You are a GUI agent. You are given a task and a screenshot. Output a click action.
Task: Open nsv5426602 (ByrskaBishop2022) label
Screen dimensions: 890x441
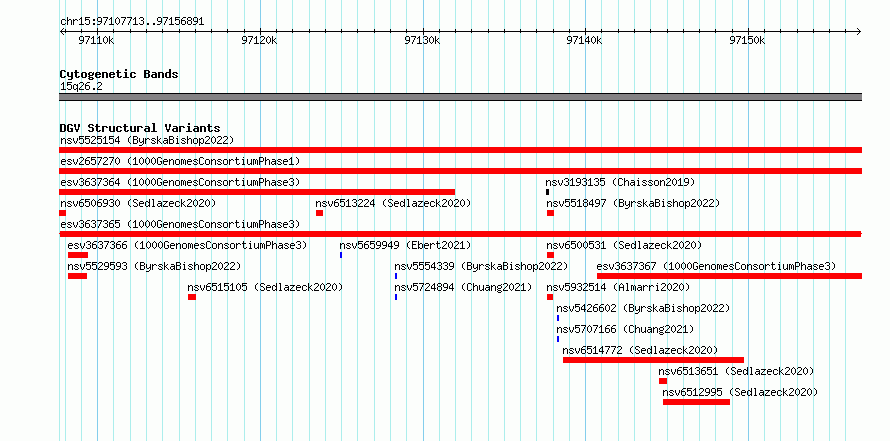643,308
